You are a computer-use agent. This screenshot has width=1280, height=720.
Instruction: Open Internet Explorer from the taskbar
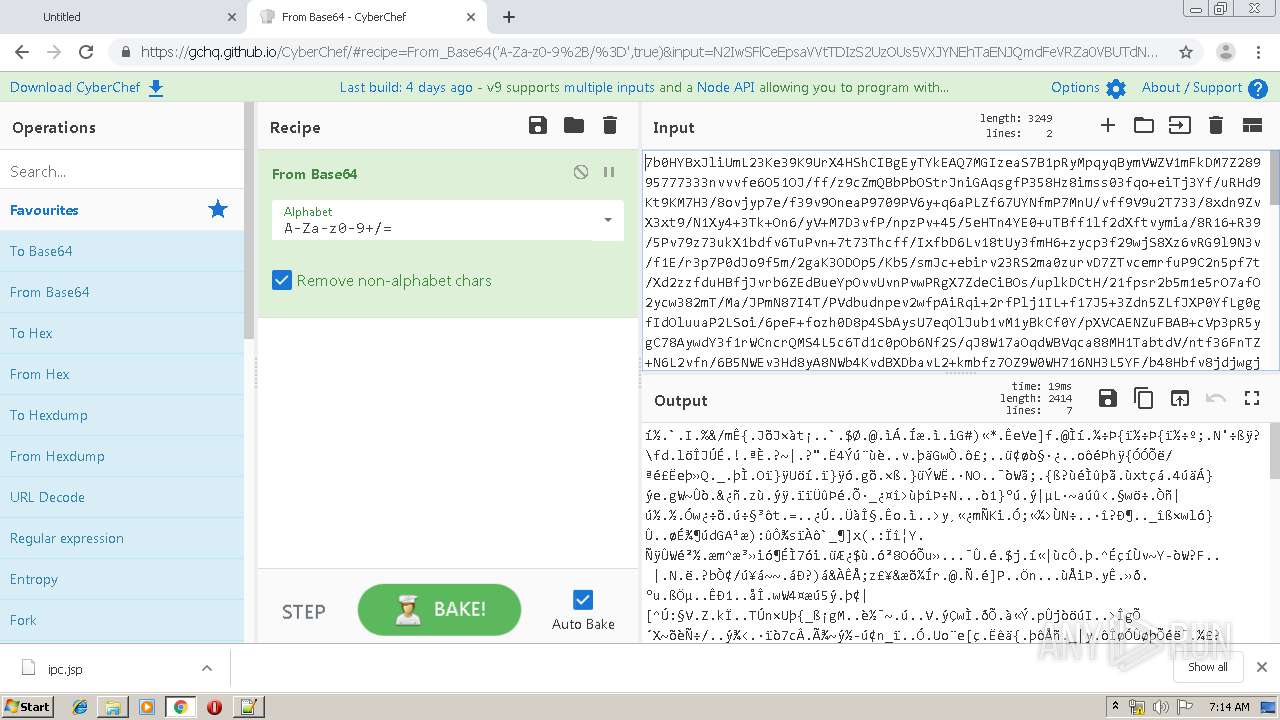click(80, 706)
